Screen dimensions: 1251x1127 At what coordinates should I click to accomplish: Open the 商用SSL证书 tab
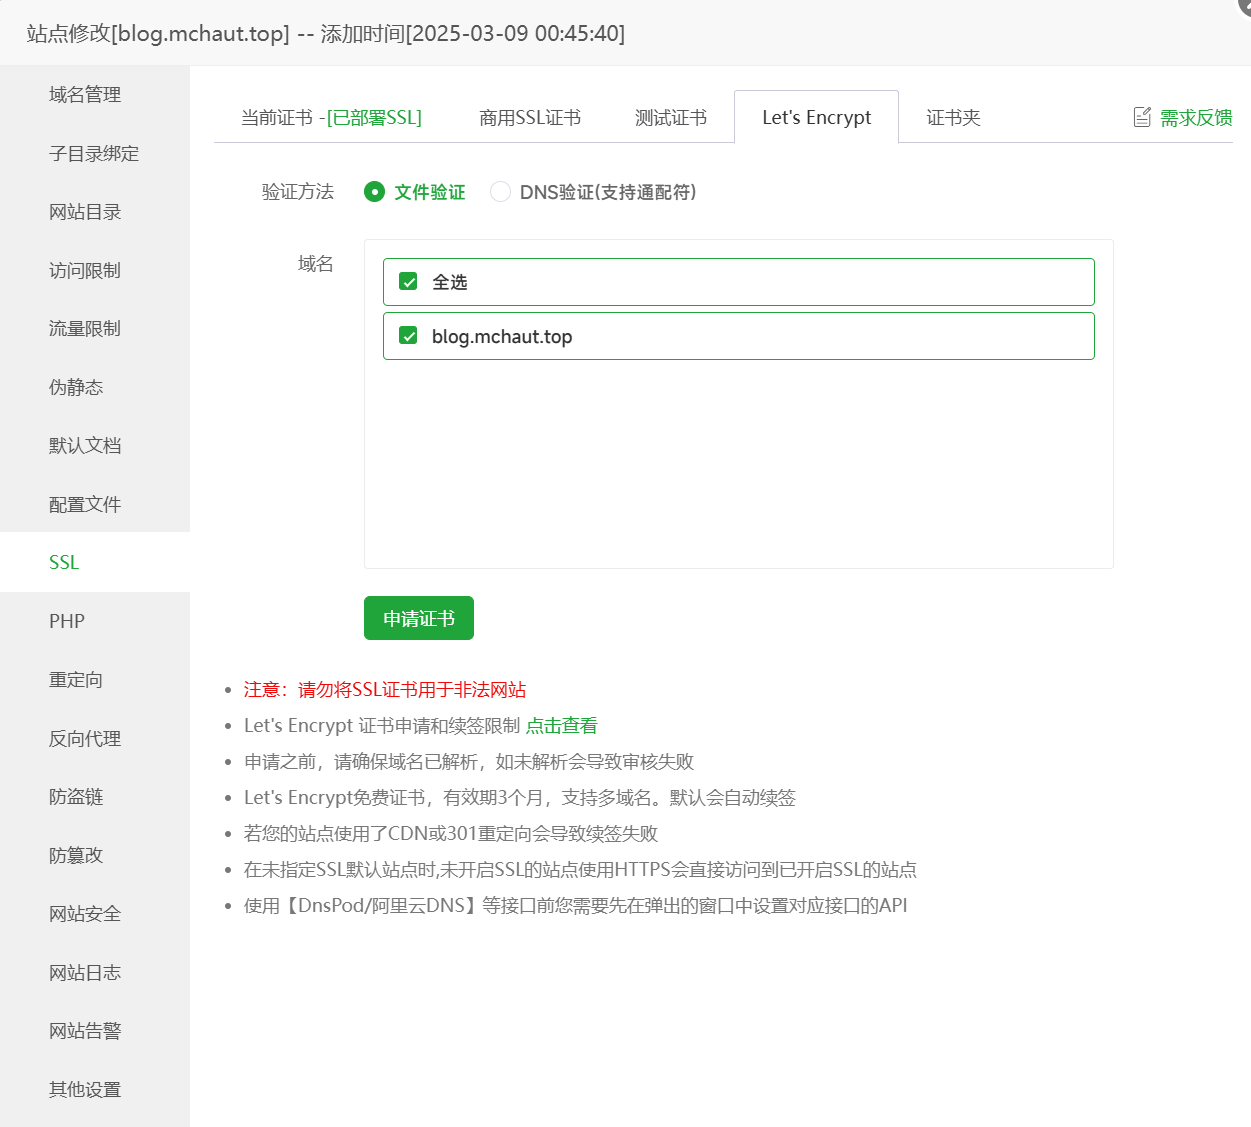click(x=530, y=118)
